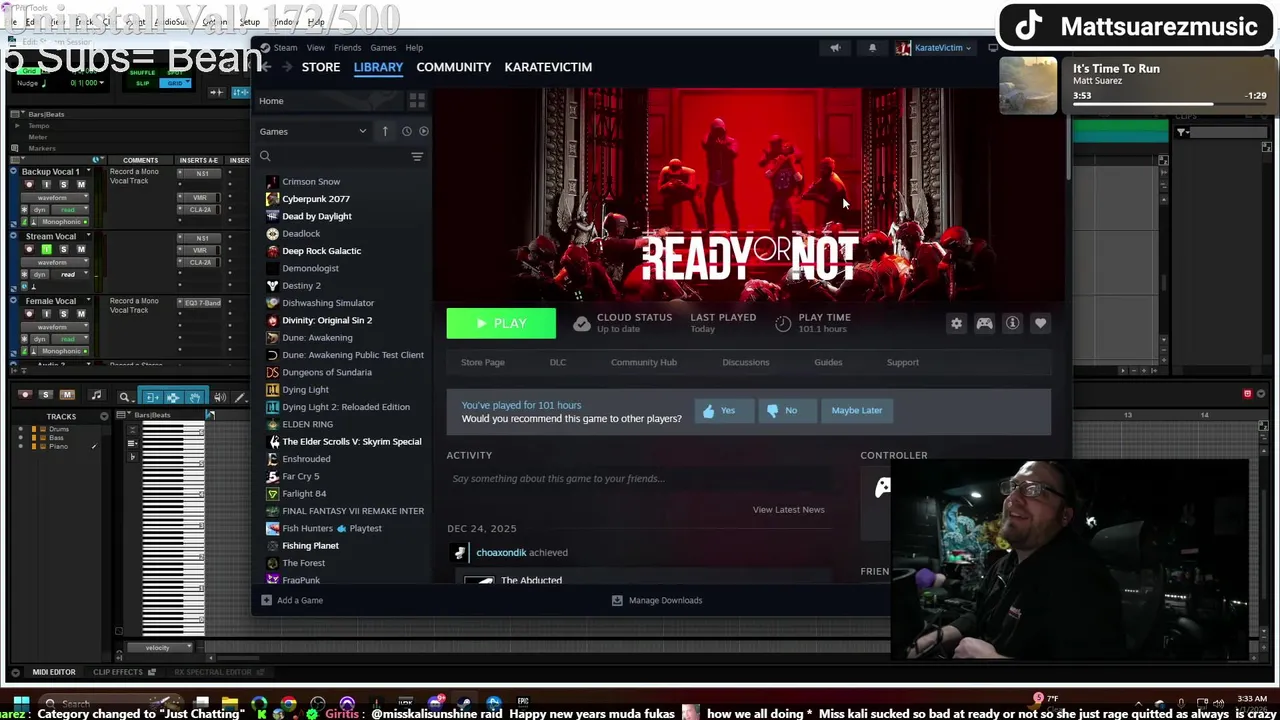Viewport: 1280px width, 720px height.
Task: Open MIDI editor notation view icon
Action: pyautogui.click(x=96, y=396)
